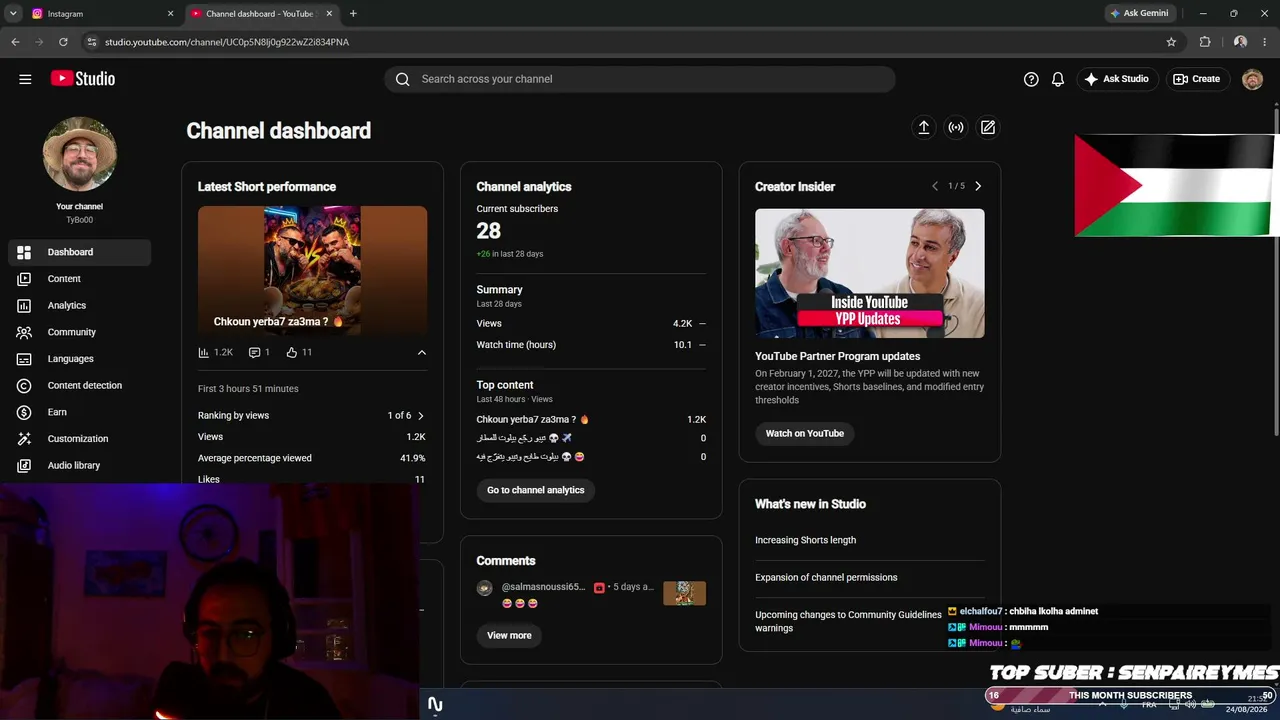Show the previous Creator Insider card

pyautogui.click(x=935, y=186)
